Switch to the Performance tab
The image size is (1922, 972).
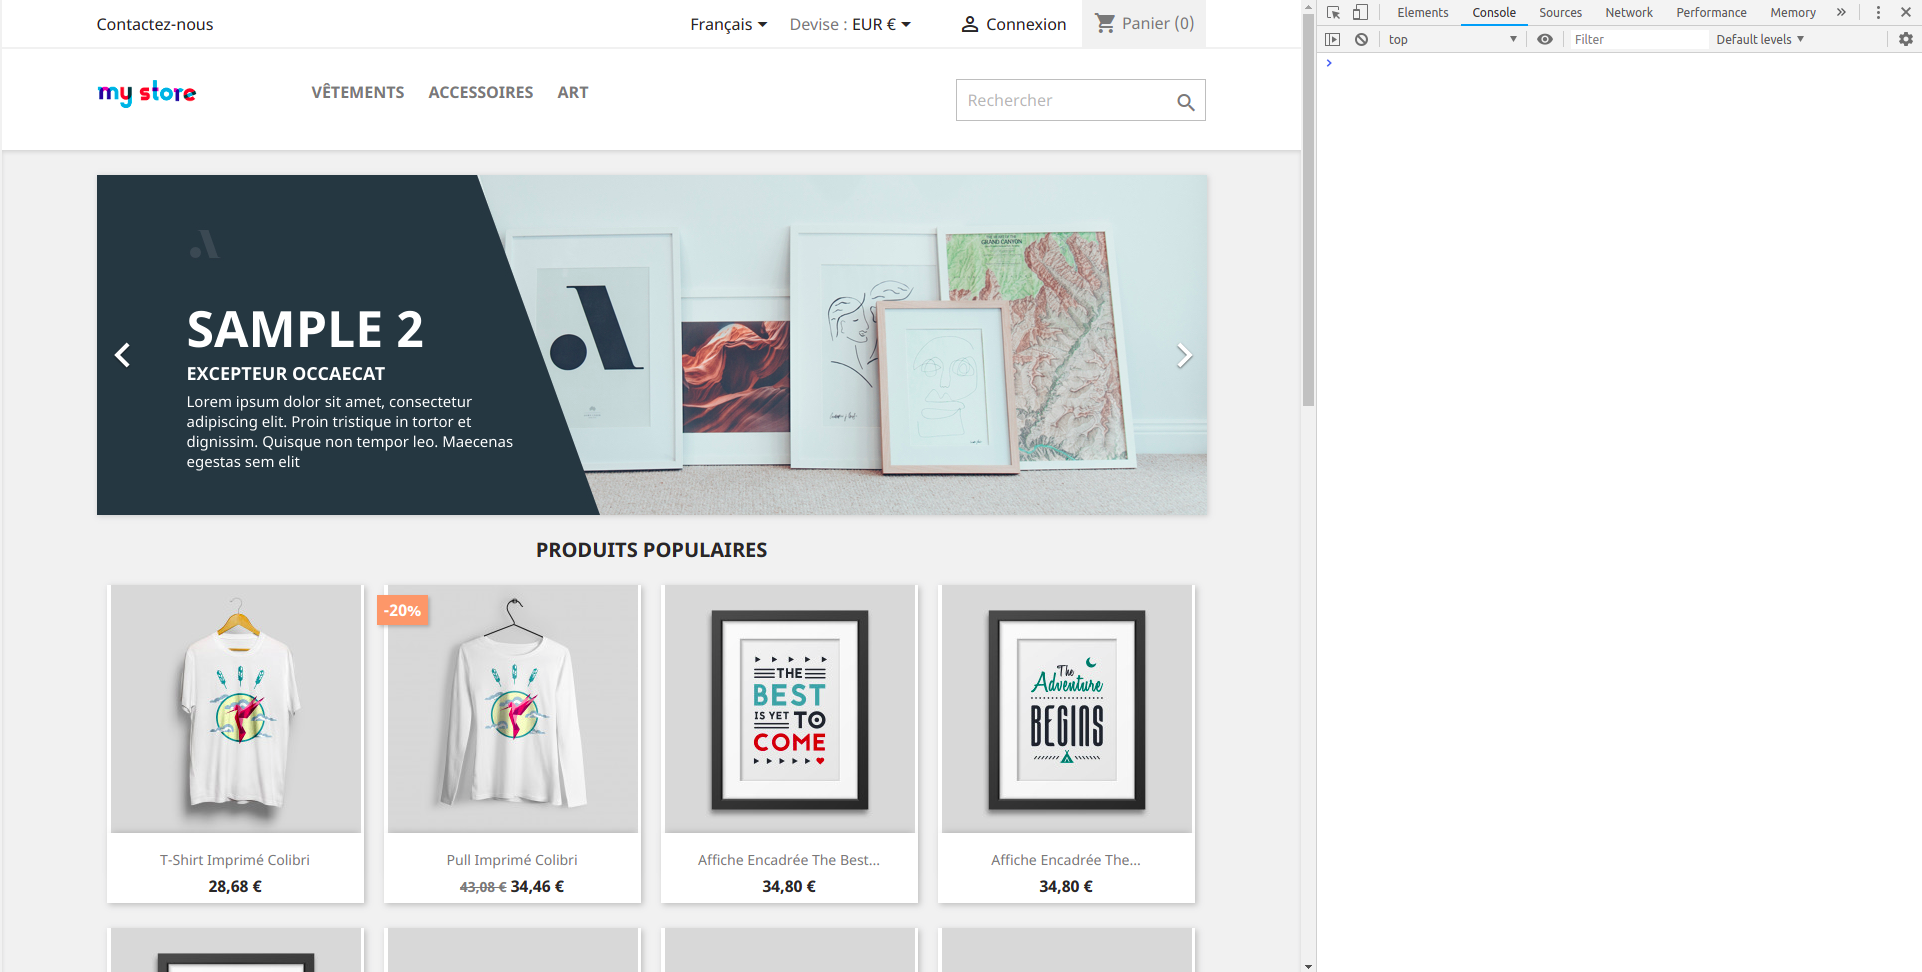point(1711,13)
